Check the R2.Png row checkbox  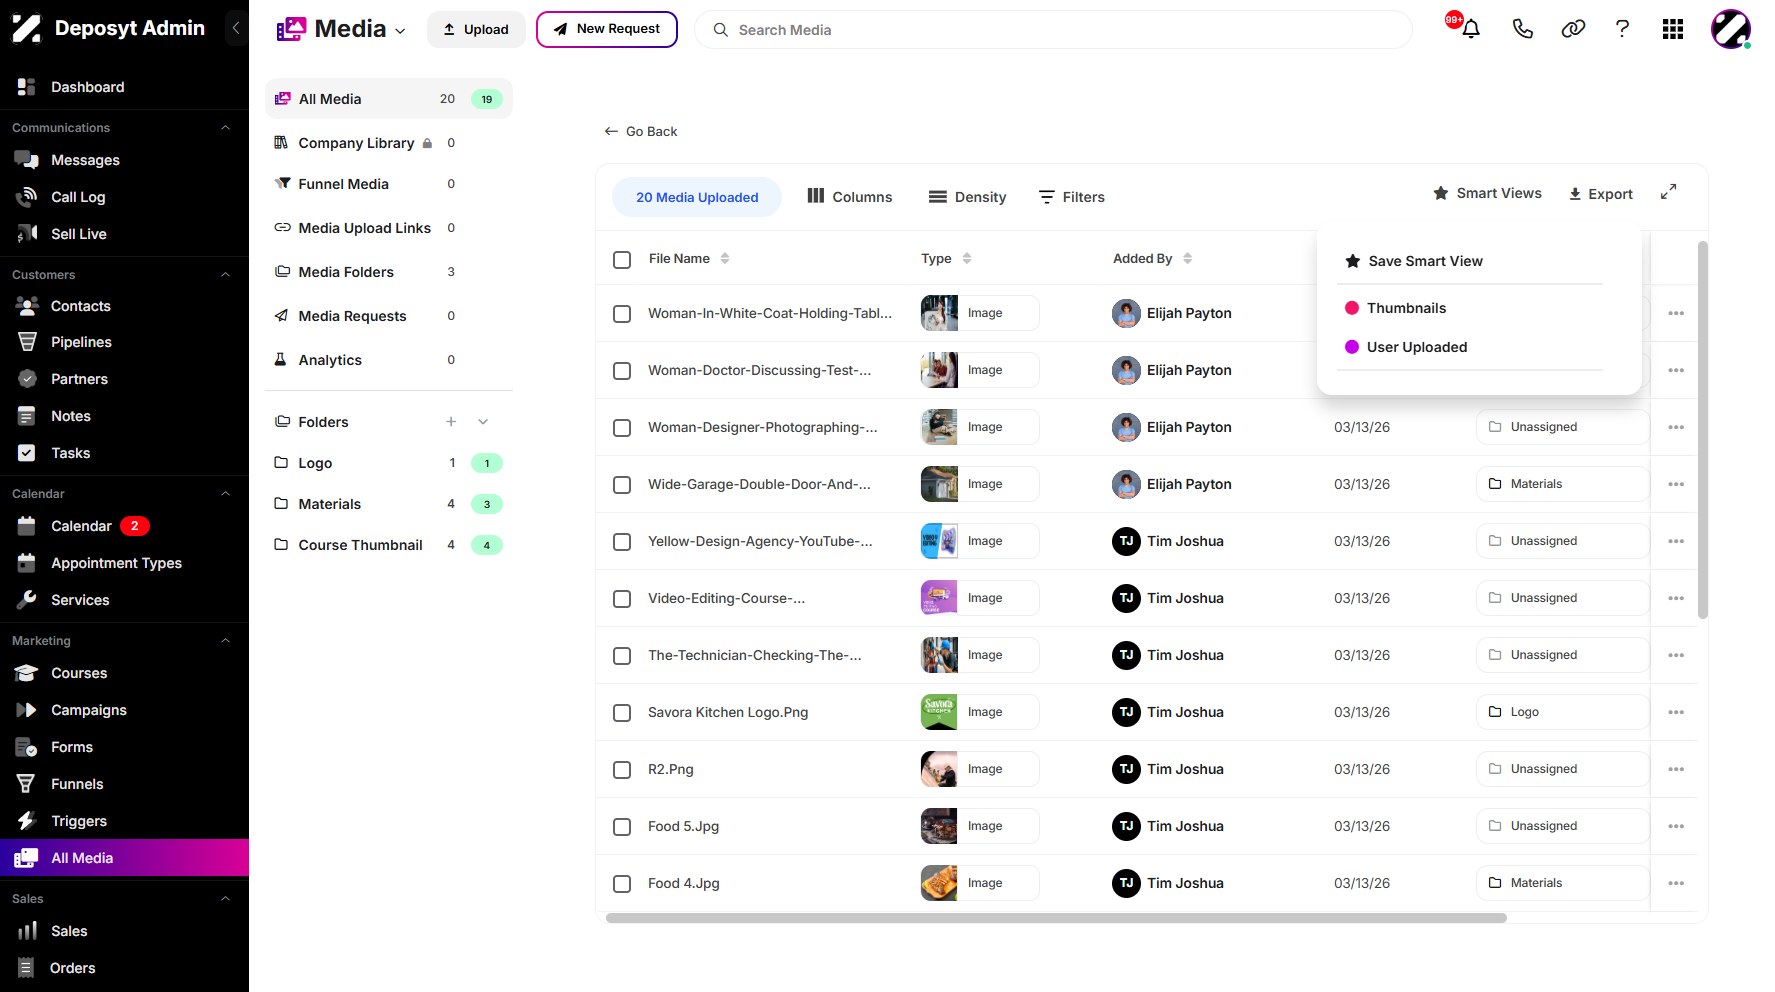point(622,770)
